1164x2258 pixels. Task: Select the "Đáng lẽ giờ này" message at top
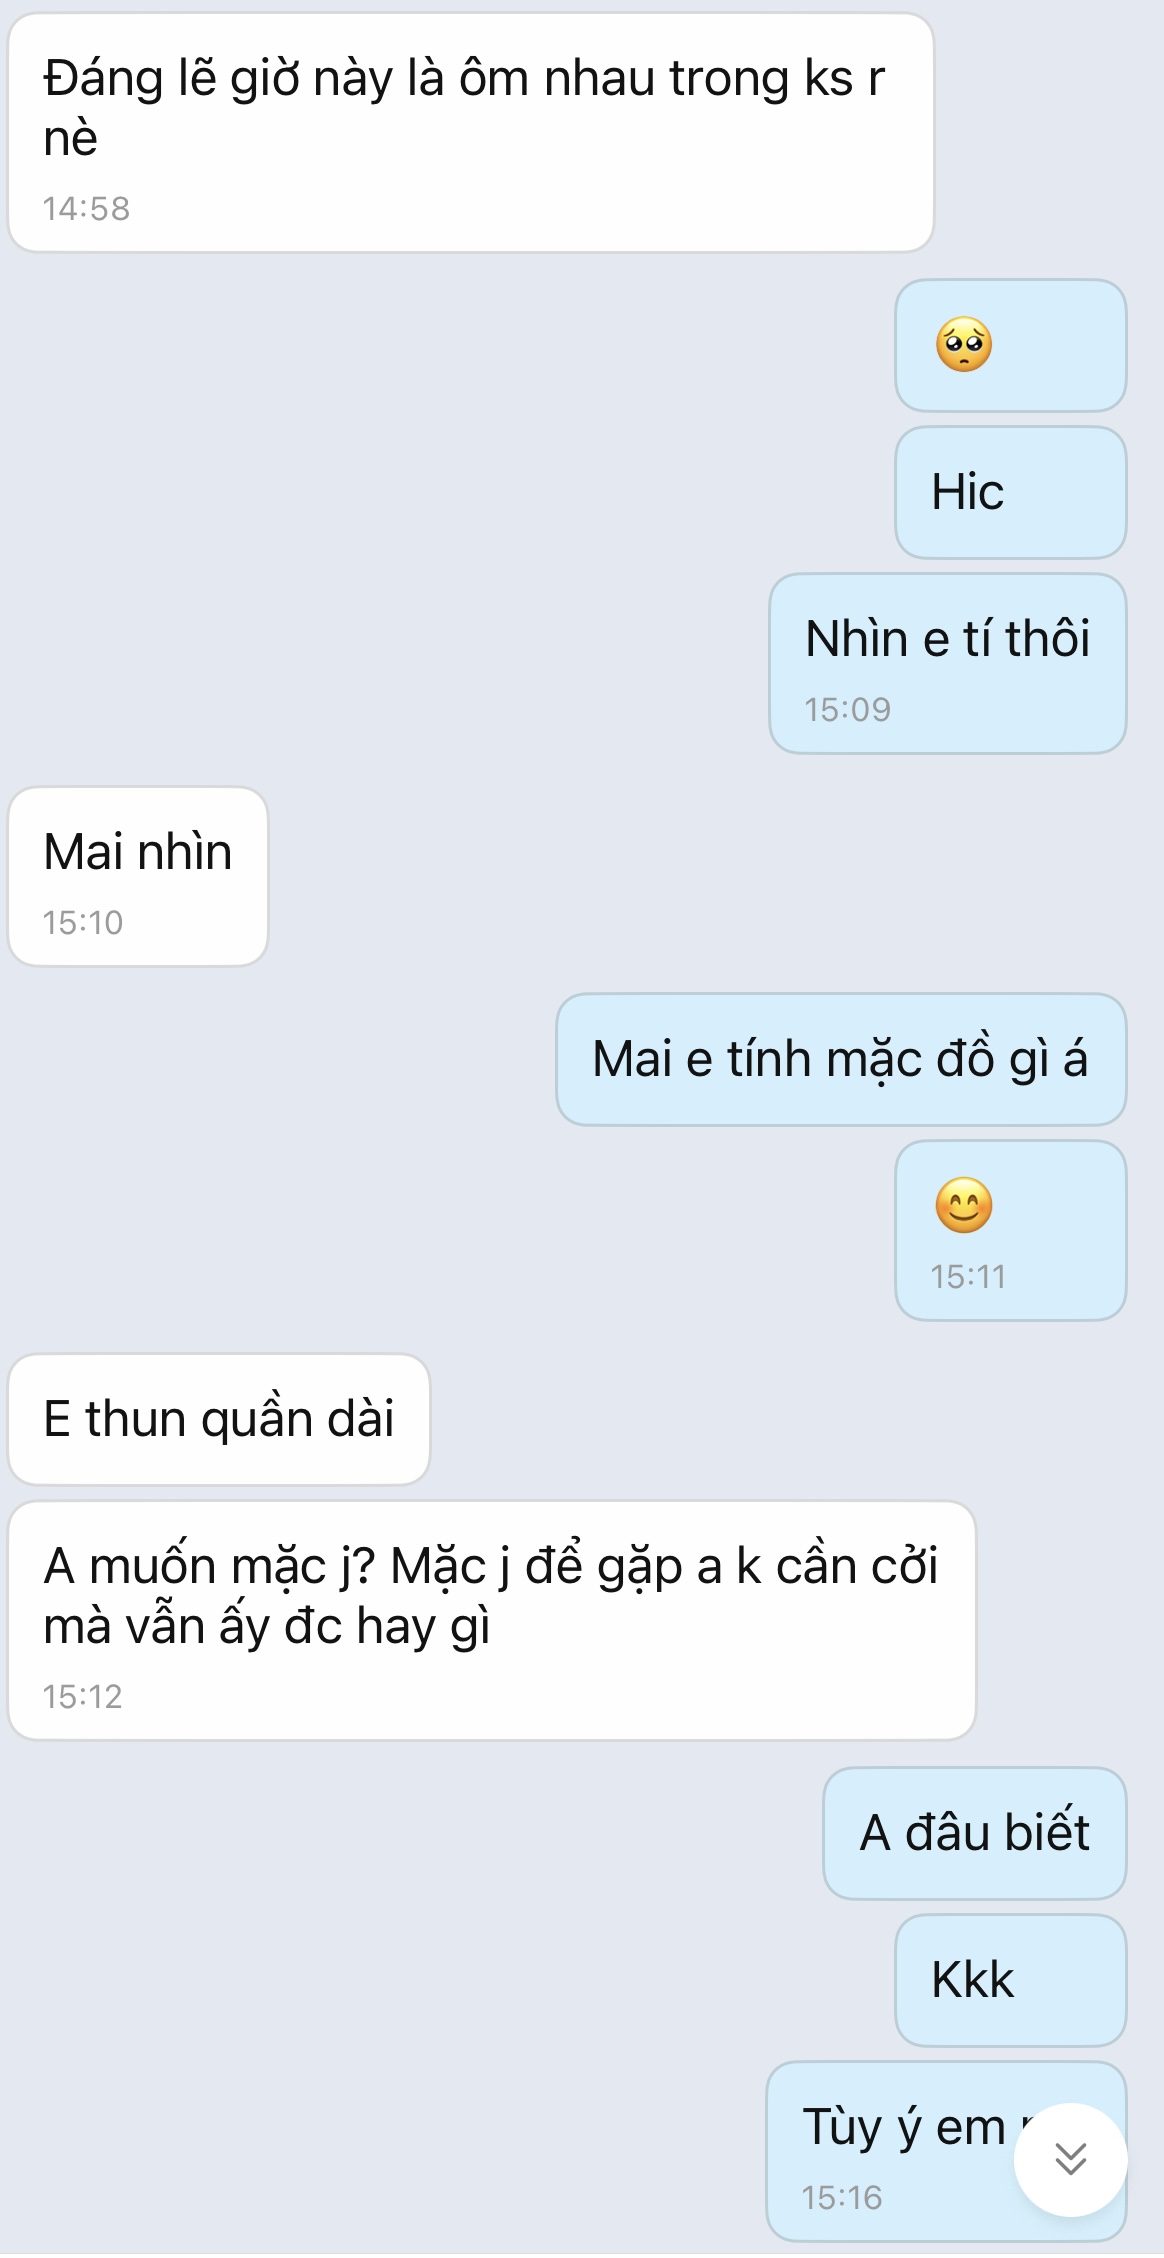[470, 132]
